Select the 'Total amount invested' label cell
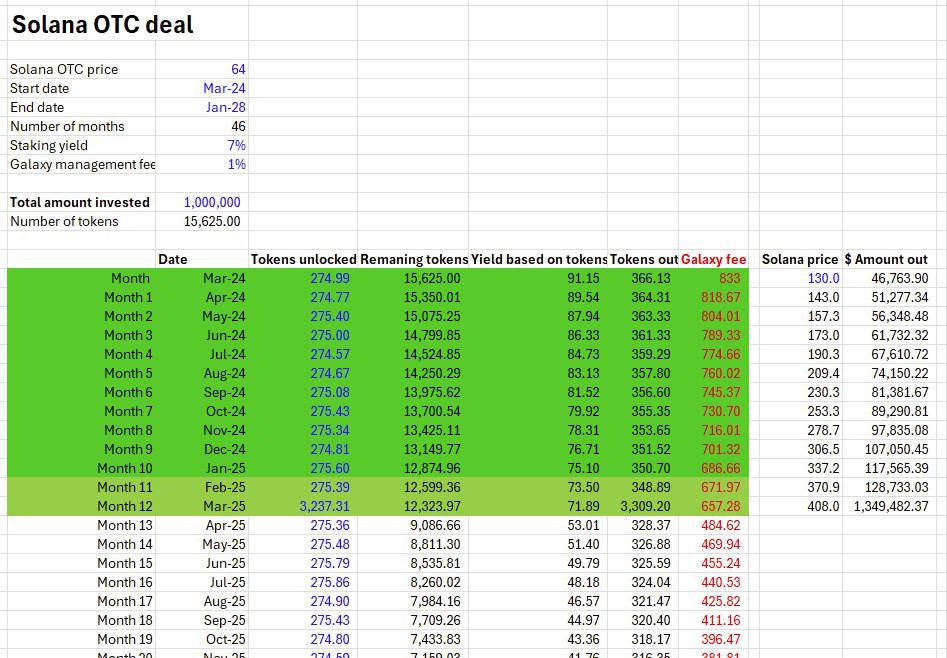The width and height of the screenshot is (947, 658). coord(80,202)
